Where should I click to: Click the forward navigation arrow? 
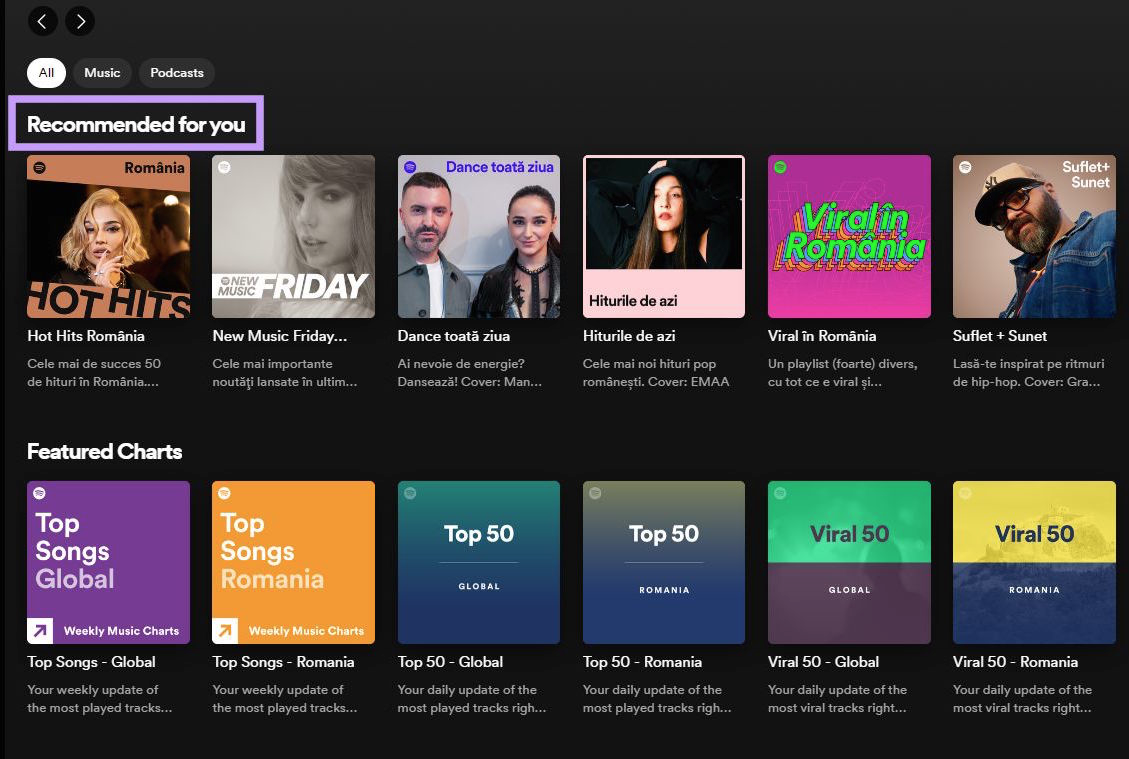tap(80, 21)
